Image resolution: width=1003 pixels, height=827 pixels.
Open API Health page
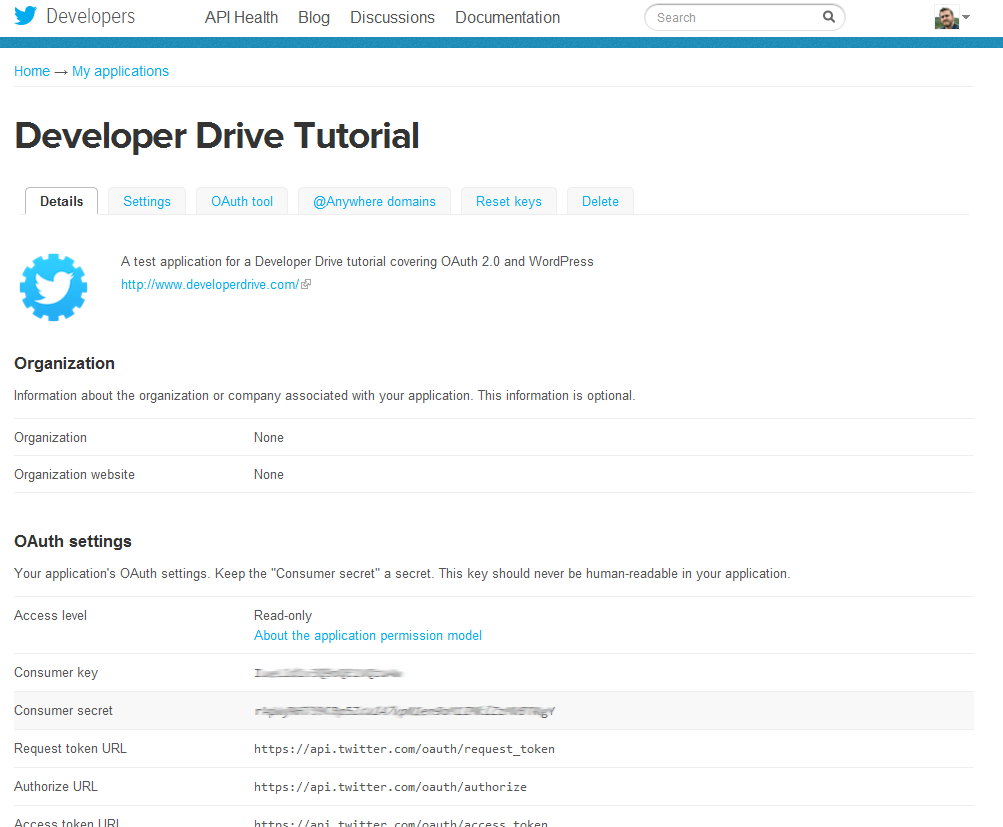click(x=241, y=17)
